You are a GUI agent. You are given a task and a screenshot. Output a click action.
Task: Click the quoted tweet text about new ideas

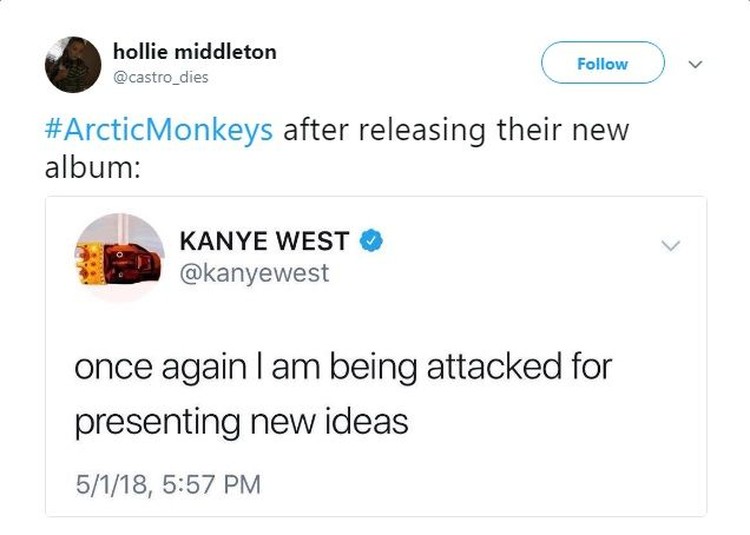(343, 394)
